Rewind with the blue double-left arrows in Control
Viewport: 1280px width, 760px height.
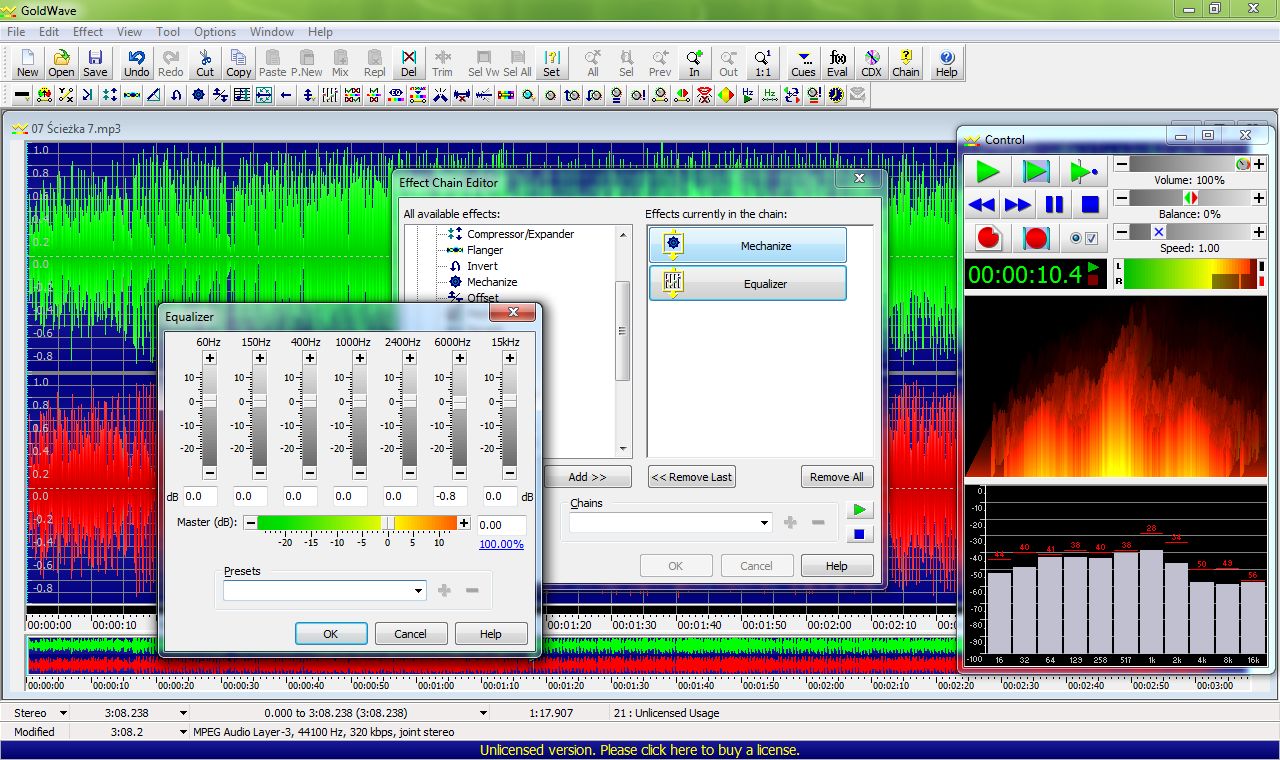[982, 205]
